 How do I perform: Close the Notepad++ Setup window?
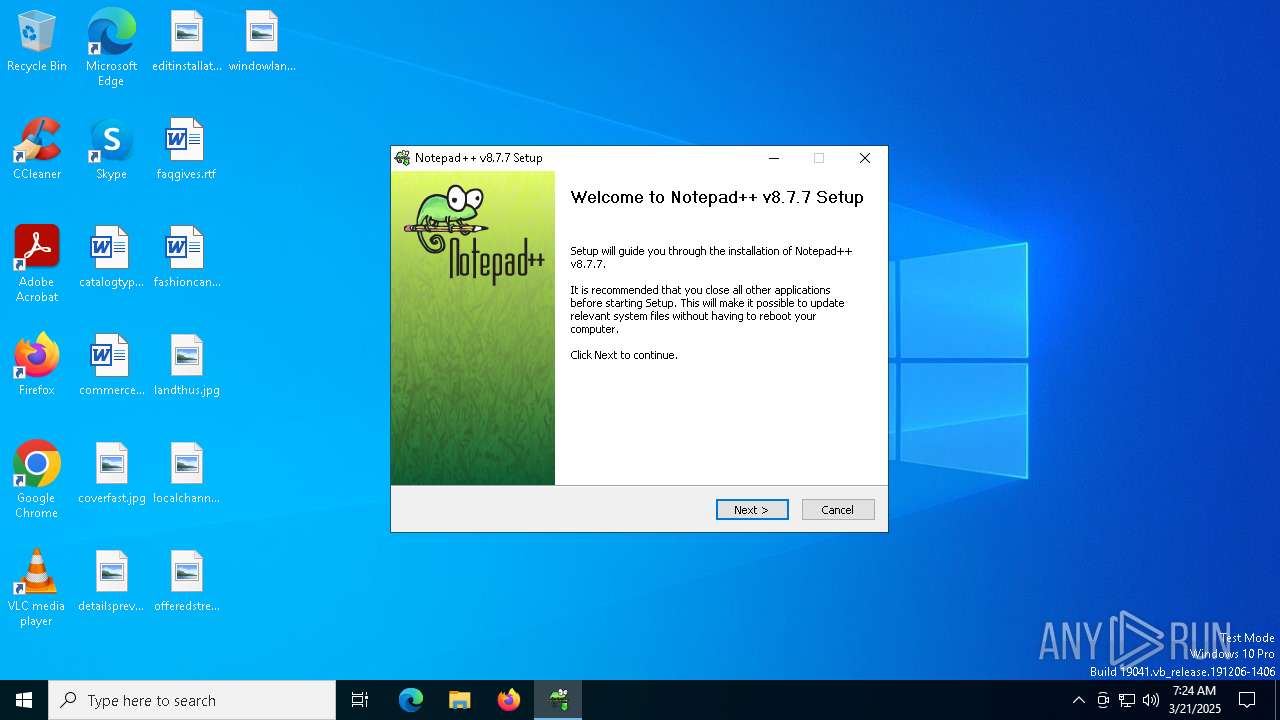[865, 158]
